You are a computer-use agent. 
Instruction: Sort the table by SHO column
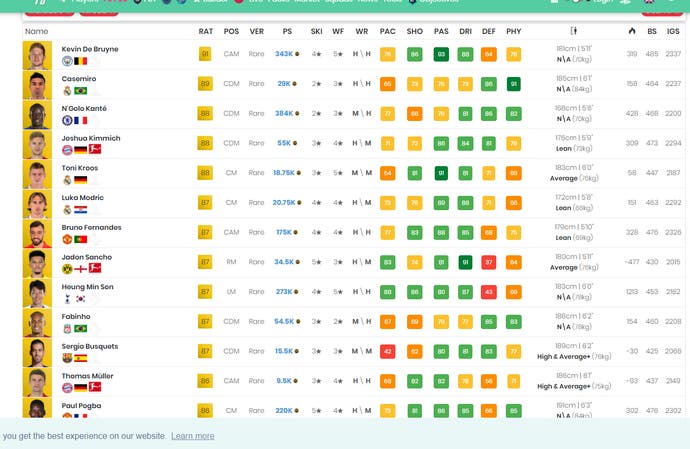(x=415, y=31)
